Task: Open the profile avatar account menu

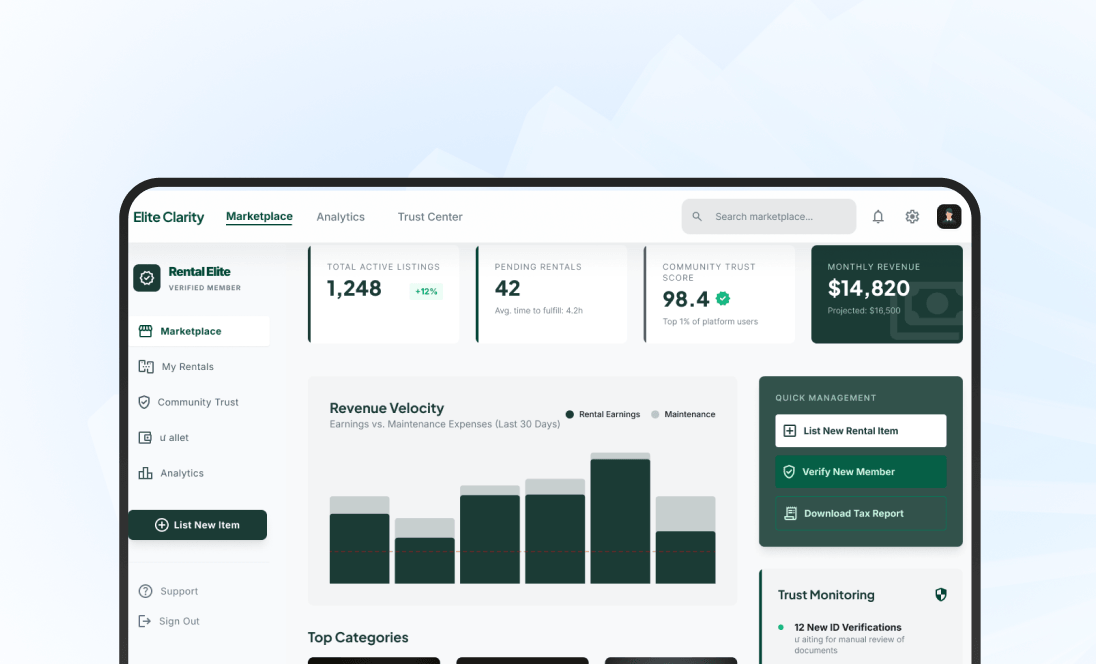Action: click(x=948, y=216)
